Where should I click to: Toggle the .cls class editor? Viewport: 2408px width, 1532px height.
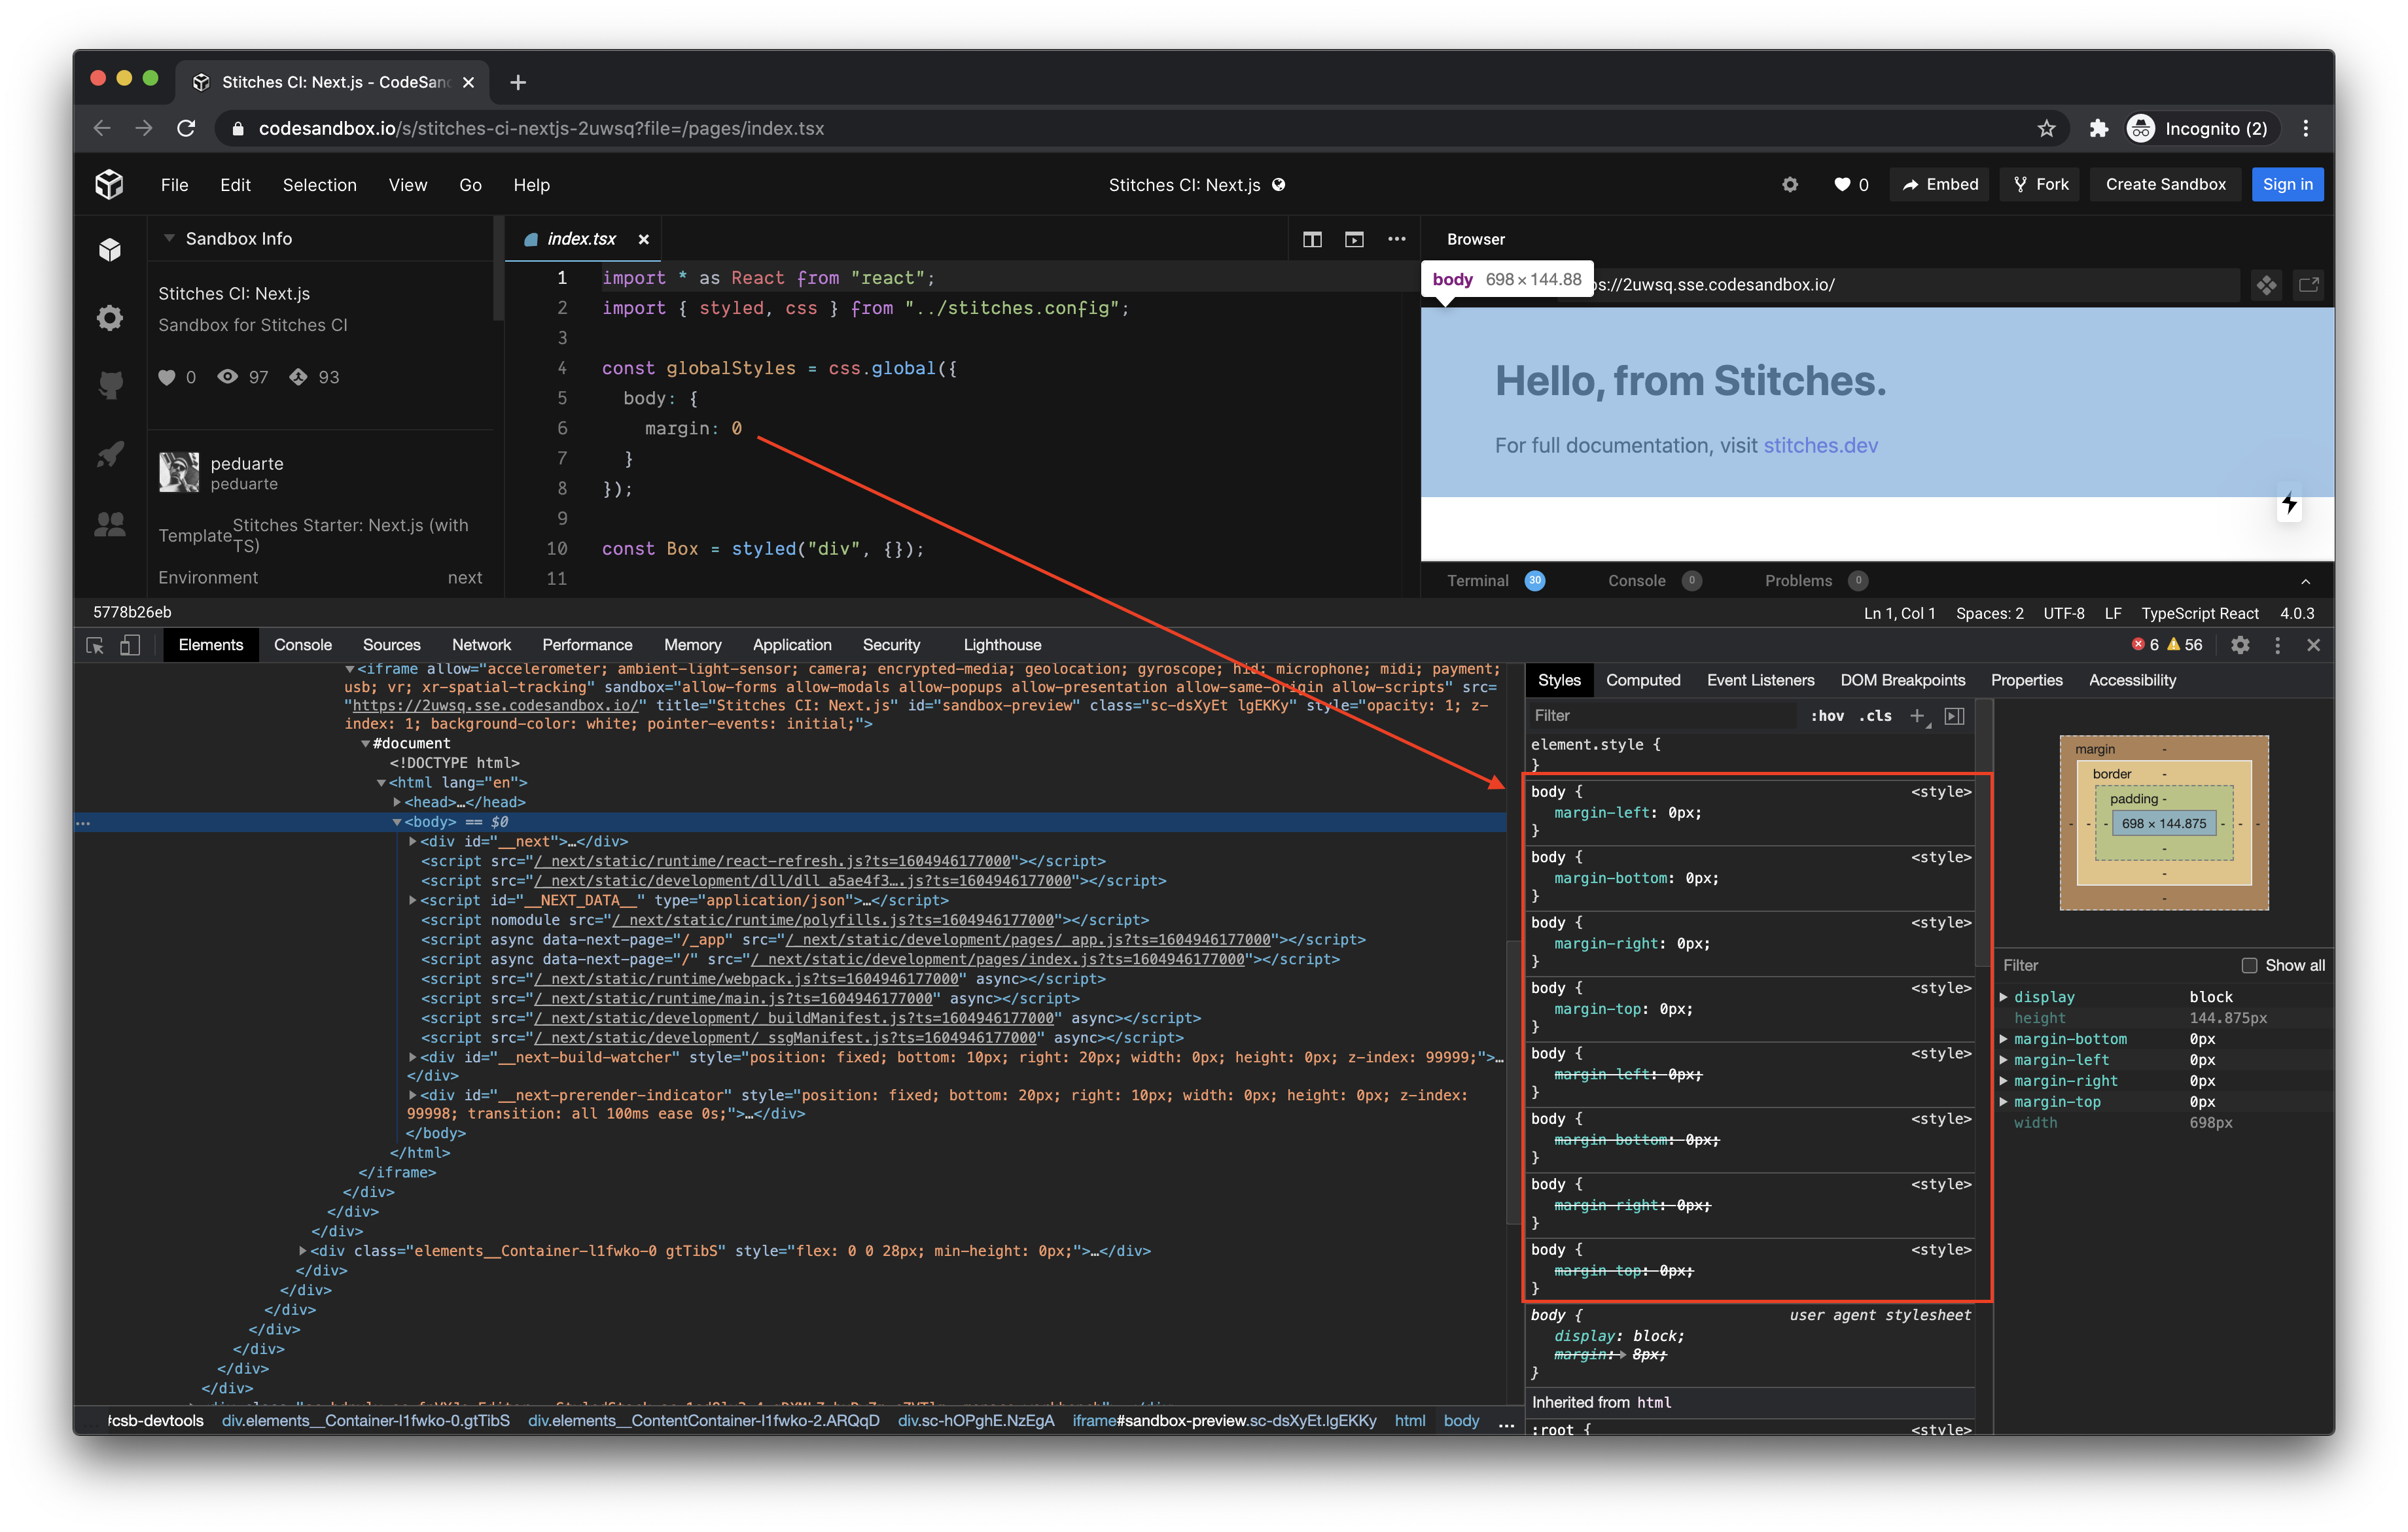(x=1875, y=716)
